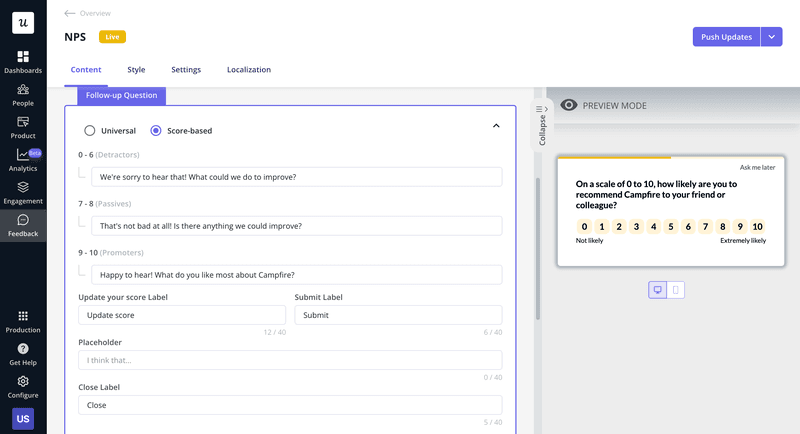Switch preview to desktop device view

pyautogui.click(x=658, y=290)
